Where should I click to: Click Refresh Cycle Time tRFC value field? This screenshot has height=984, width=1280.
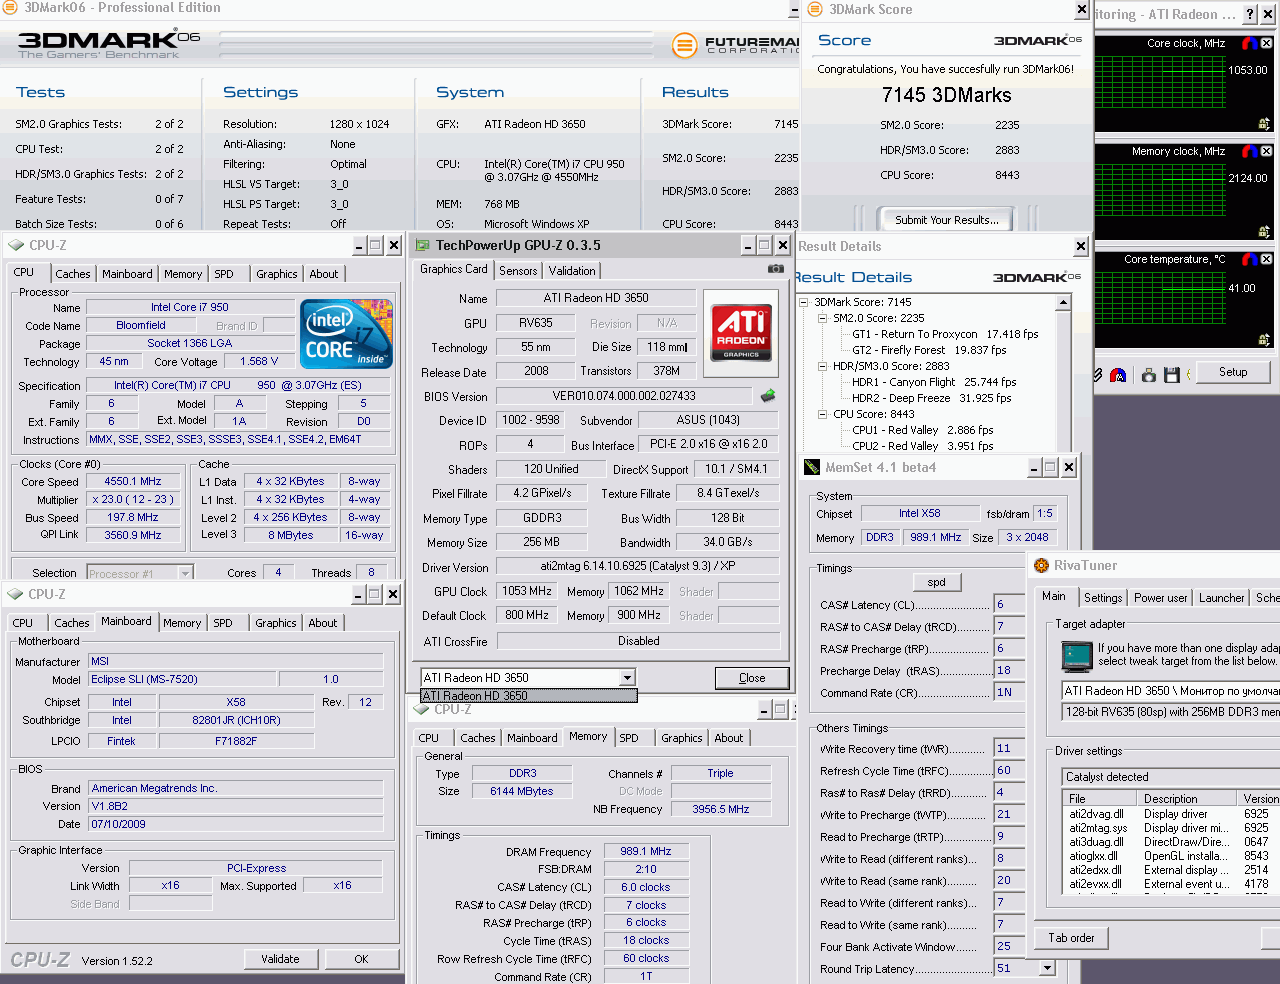tap(1010, 770)
